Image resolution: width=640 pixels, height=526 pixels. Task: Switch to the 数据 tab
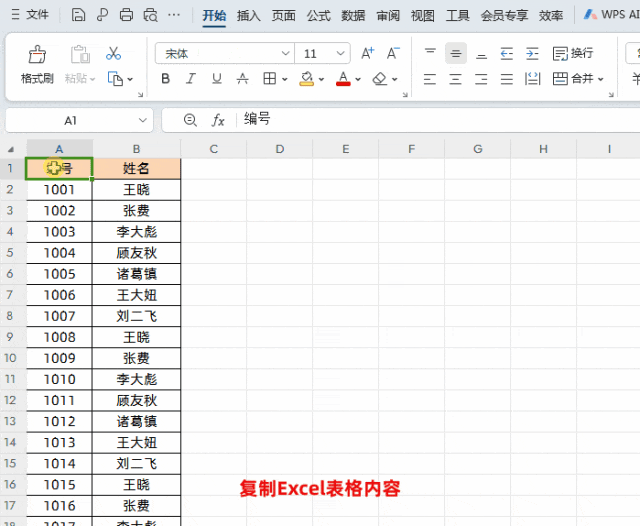(353, 16)
